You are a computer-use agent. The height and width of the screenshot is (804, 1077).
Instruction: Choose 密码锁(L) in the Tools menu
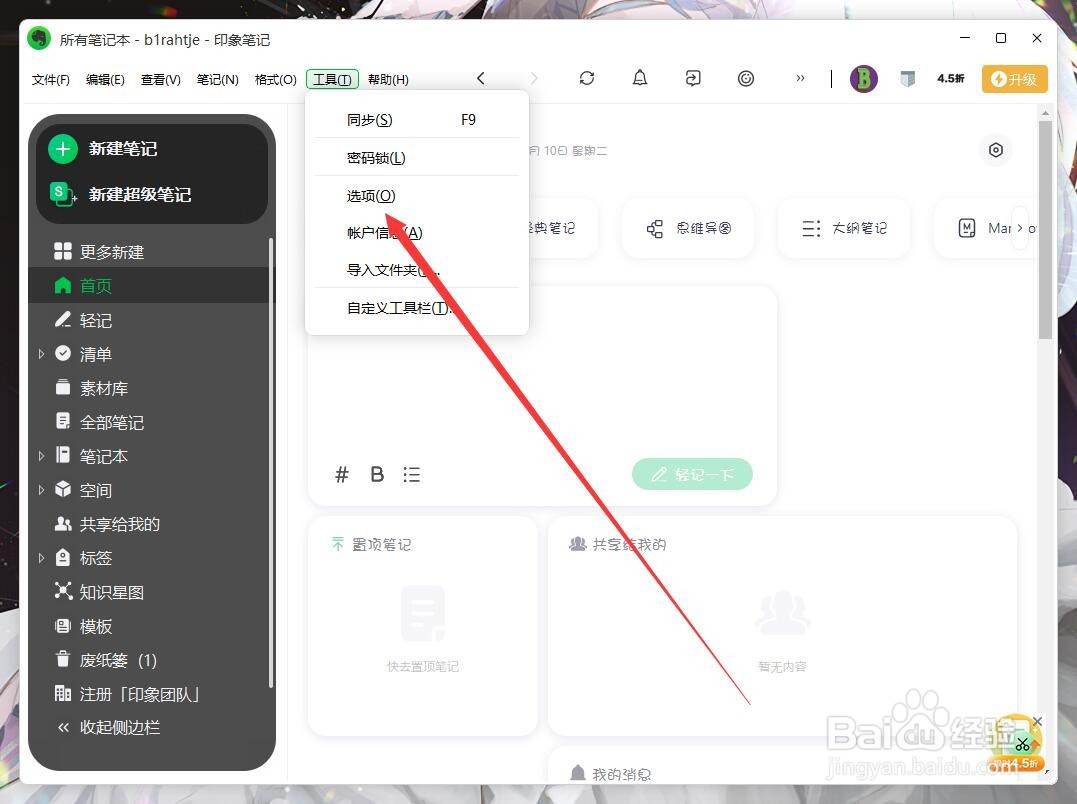point(417,159)
